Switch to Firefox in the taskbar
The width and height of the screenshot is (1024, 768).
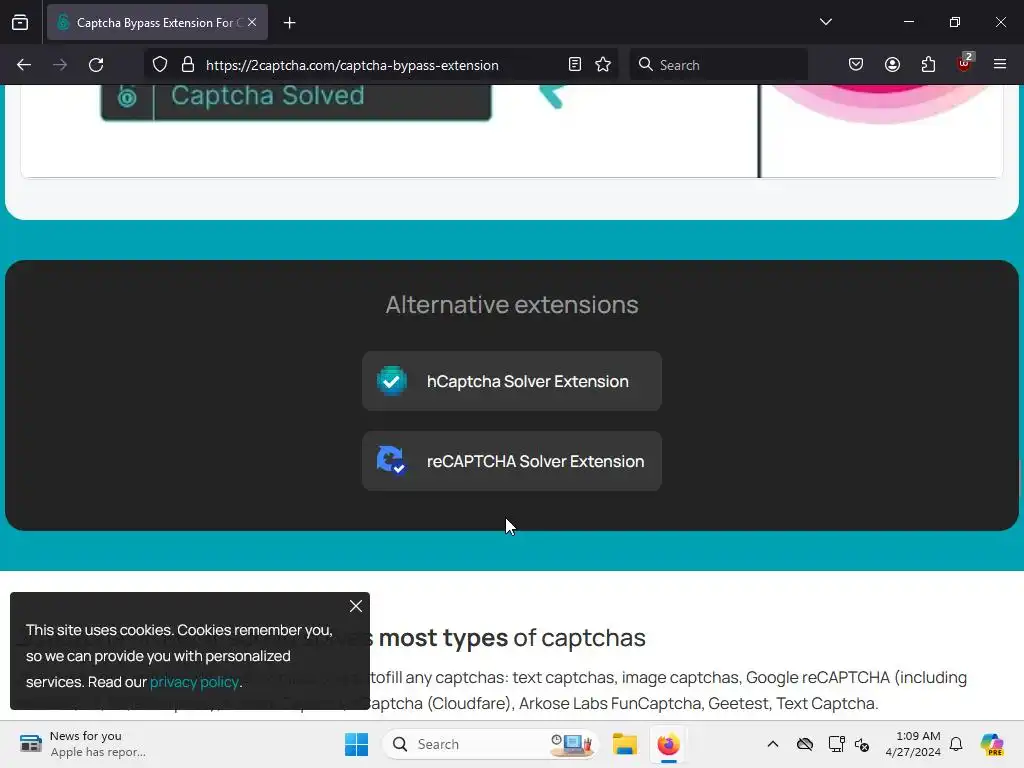coord(668,744)
